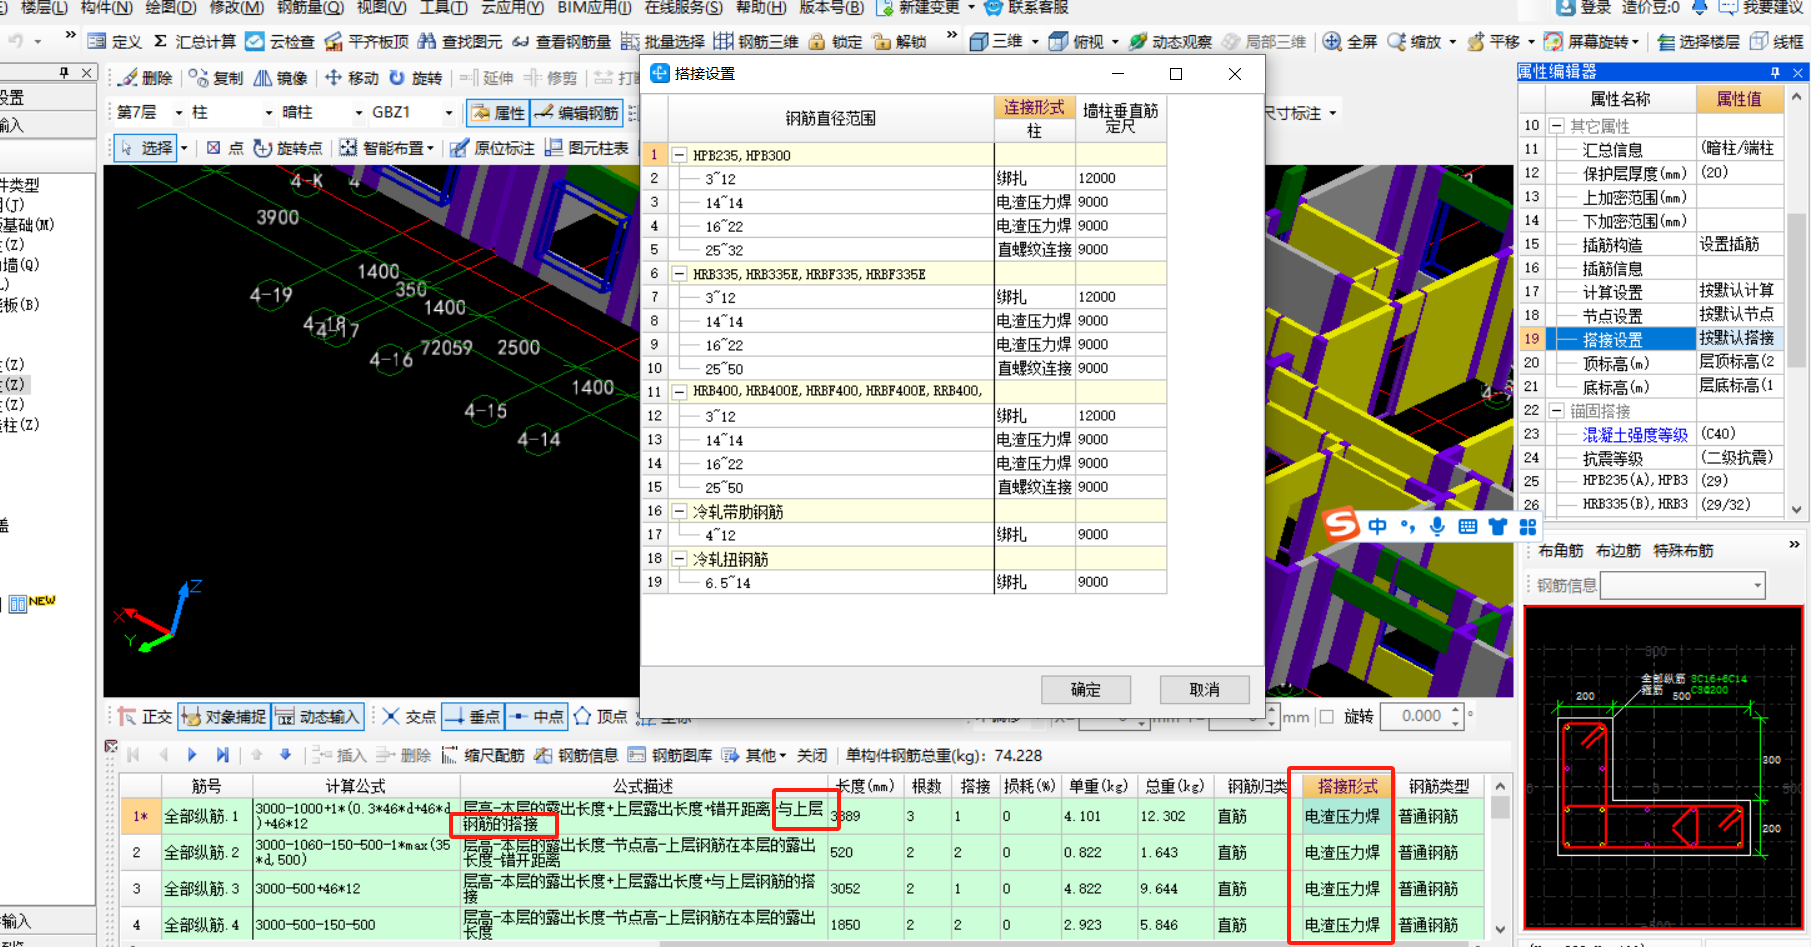The height and width of the screenshot is (947, 1811).
Task: Toggle 正交 ortho mode
Action: click(145, 716)
